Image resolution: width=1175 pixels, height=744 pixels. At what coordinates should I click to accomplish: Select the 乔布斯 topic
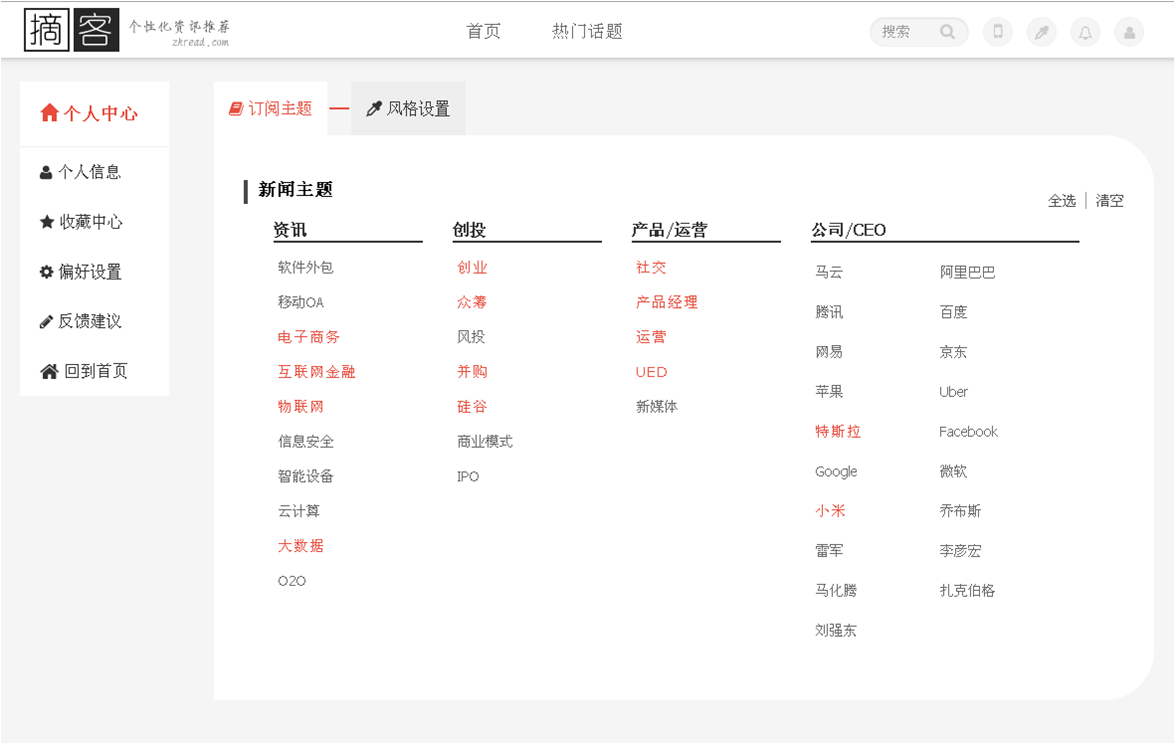961,511
